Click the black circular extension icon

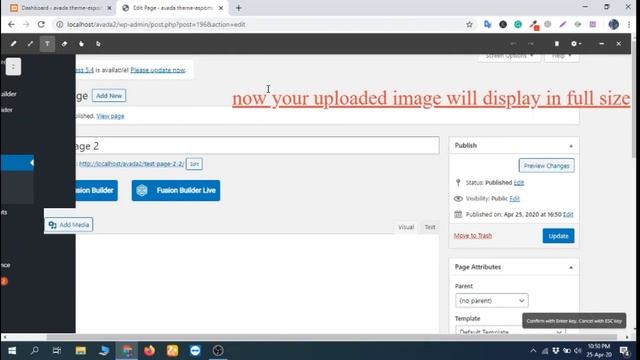coord(503,24)
